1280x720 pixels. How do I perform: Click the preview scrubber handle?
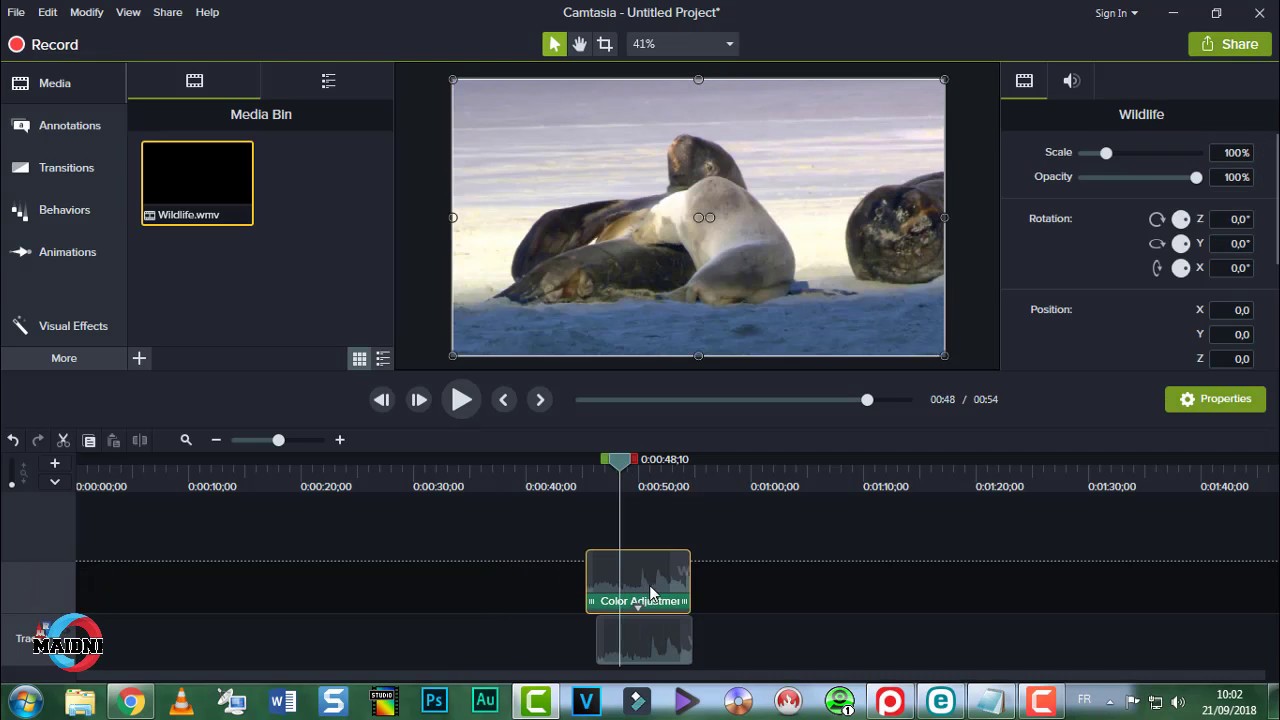[867, 400]
